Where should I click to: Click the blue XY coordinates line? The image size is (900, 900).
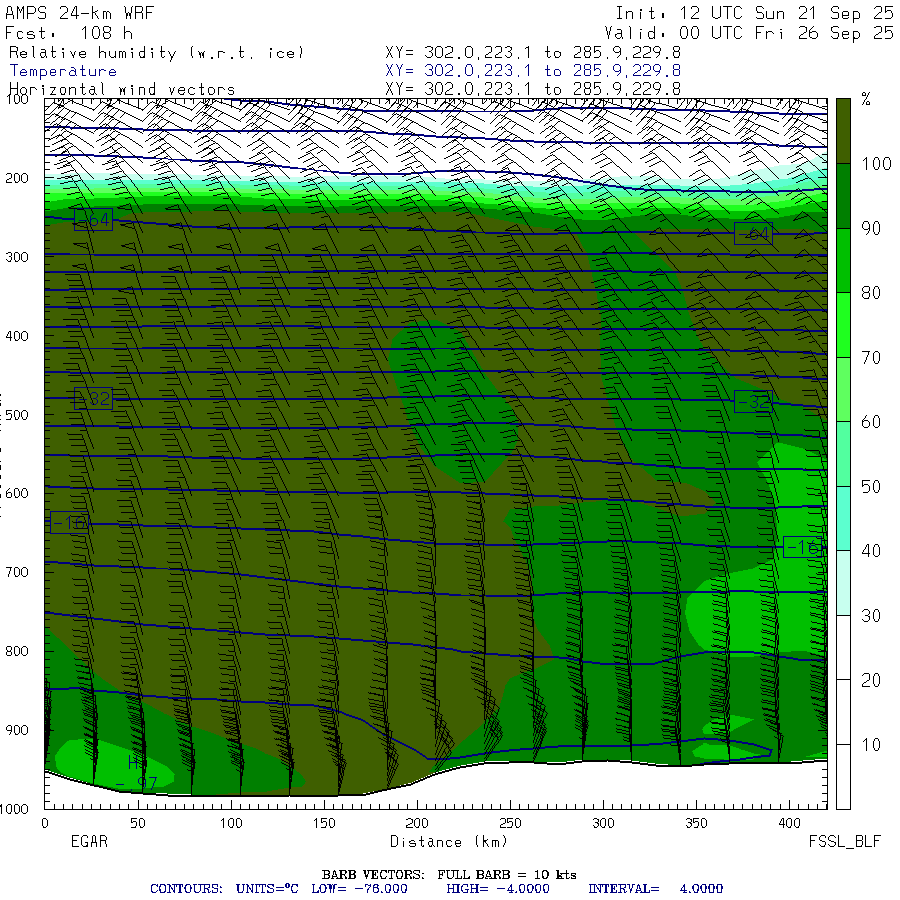point(533,71)
